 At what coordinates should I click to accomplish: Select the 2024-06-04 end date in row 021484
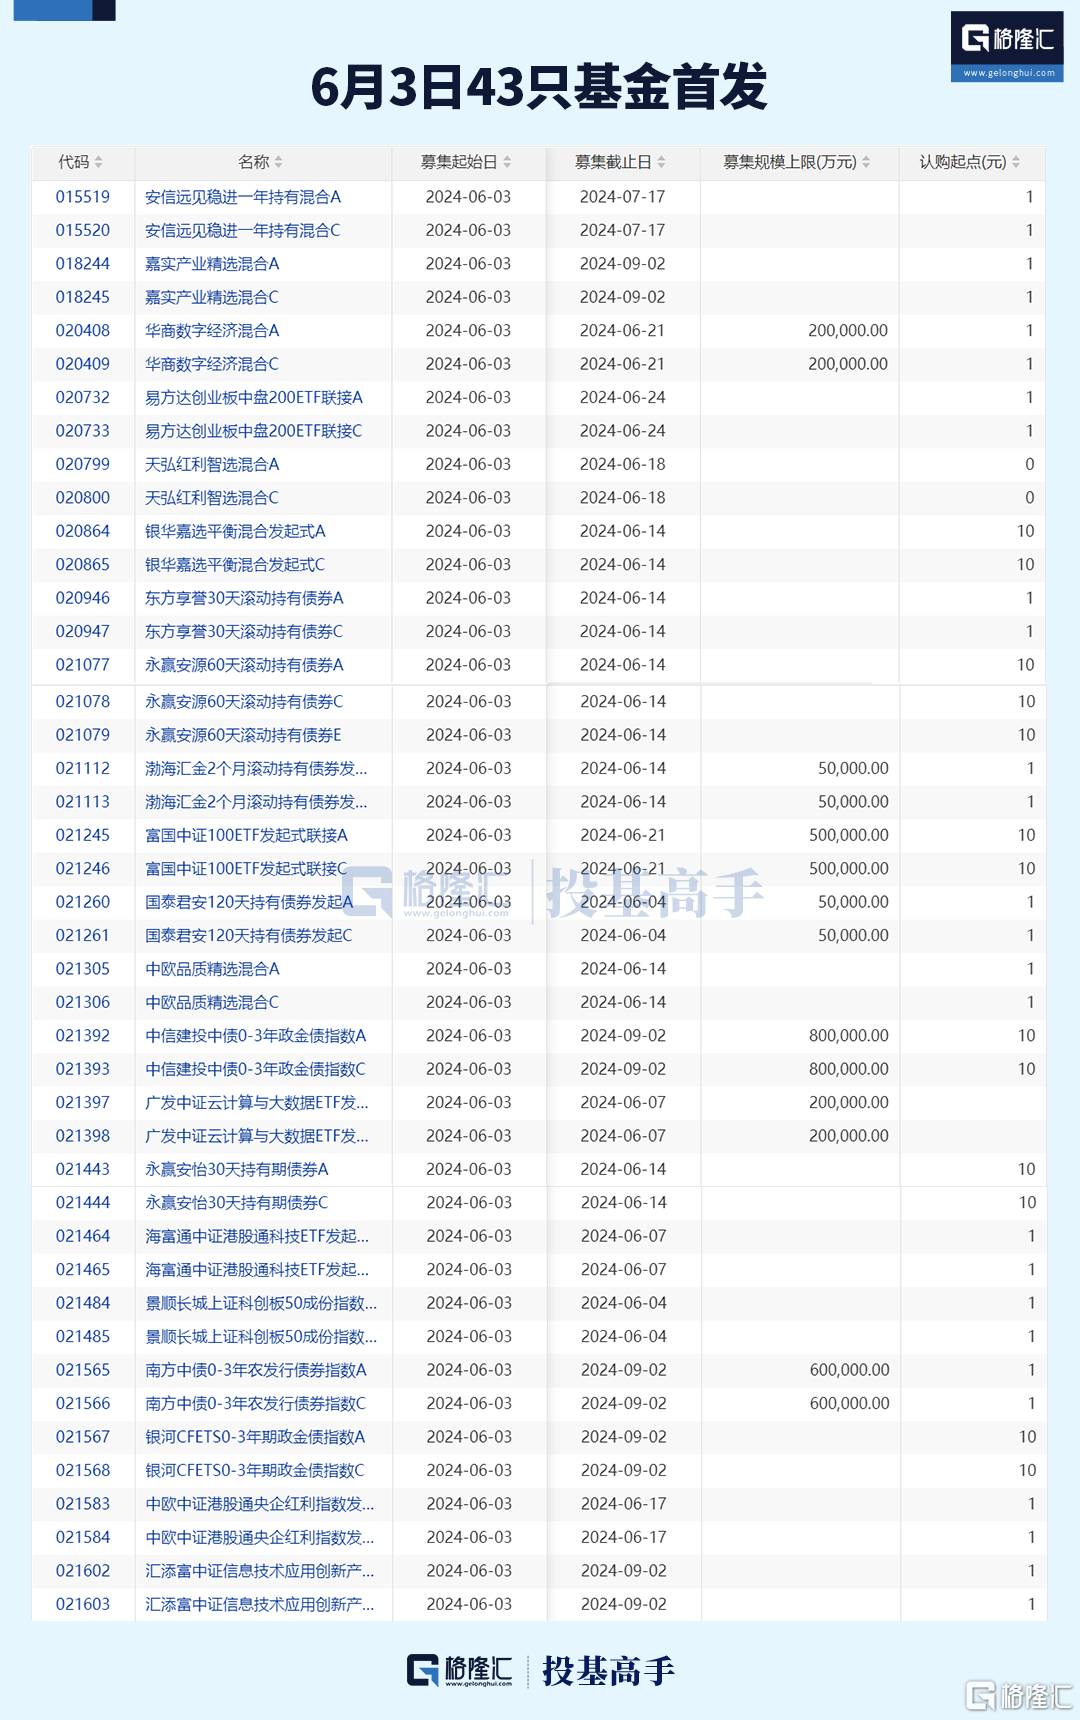pyautogui.click(x=623, y=1304)
